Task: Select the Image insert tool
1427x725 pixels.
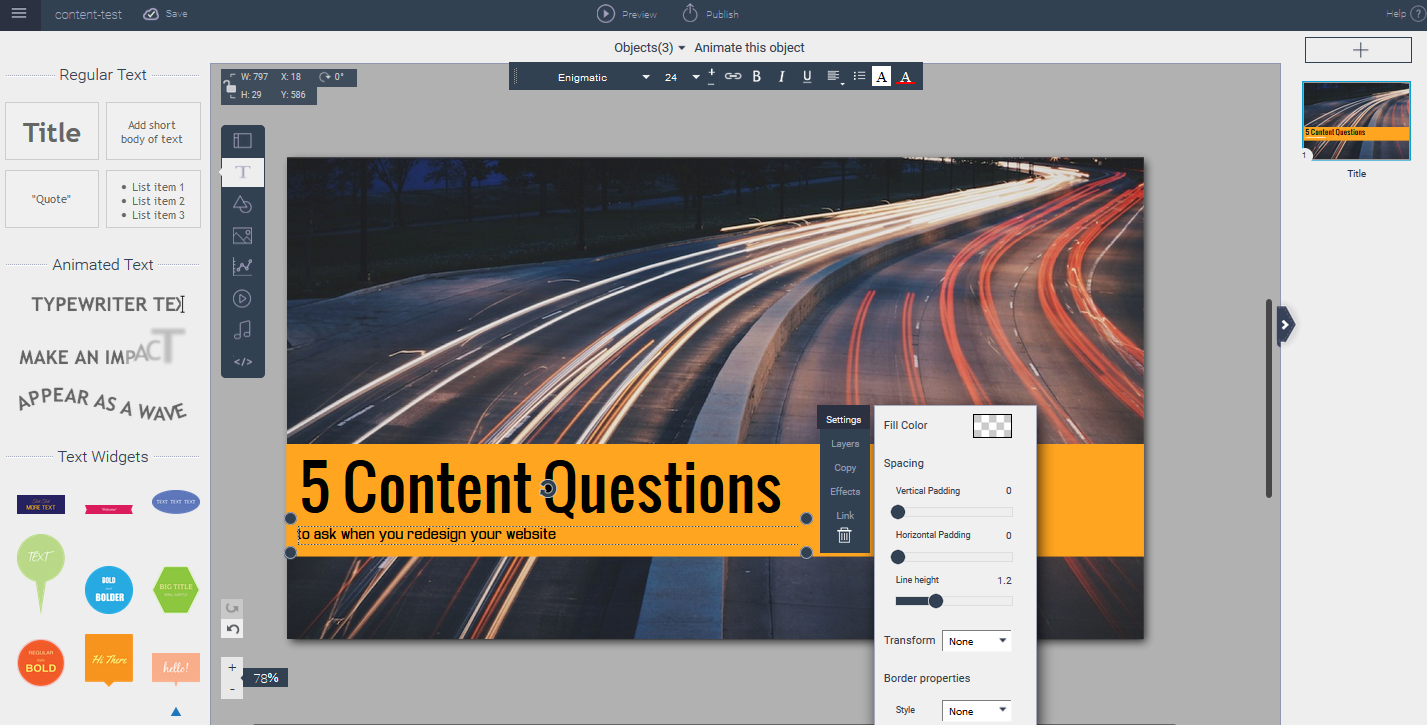Action: 242,236
